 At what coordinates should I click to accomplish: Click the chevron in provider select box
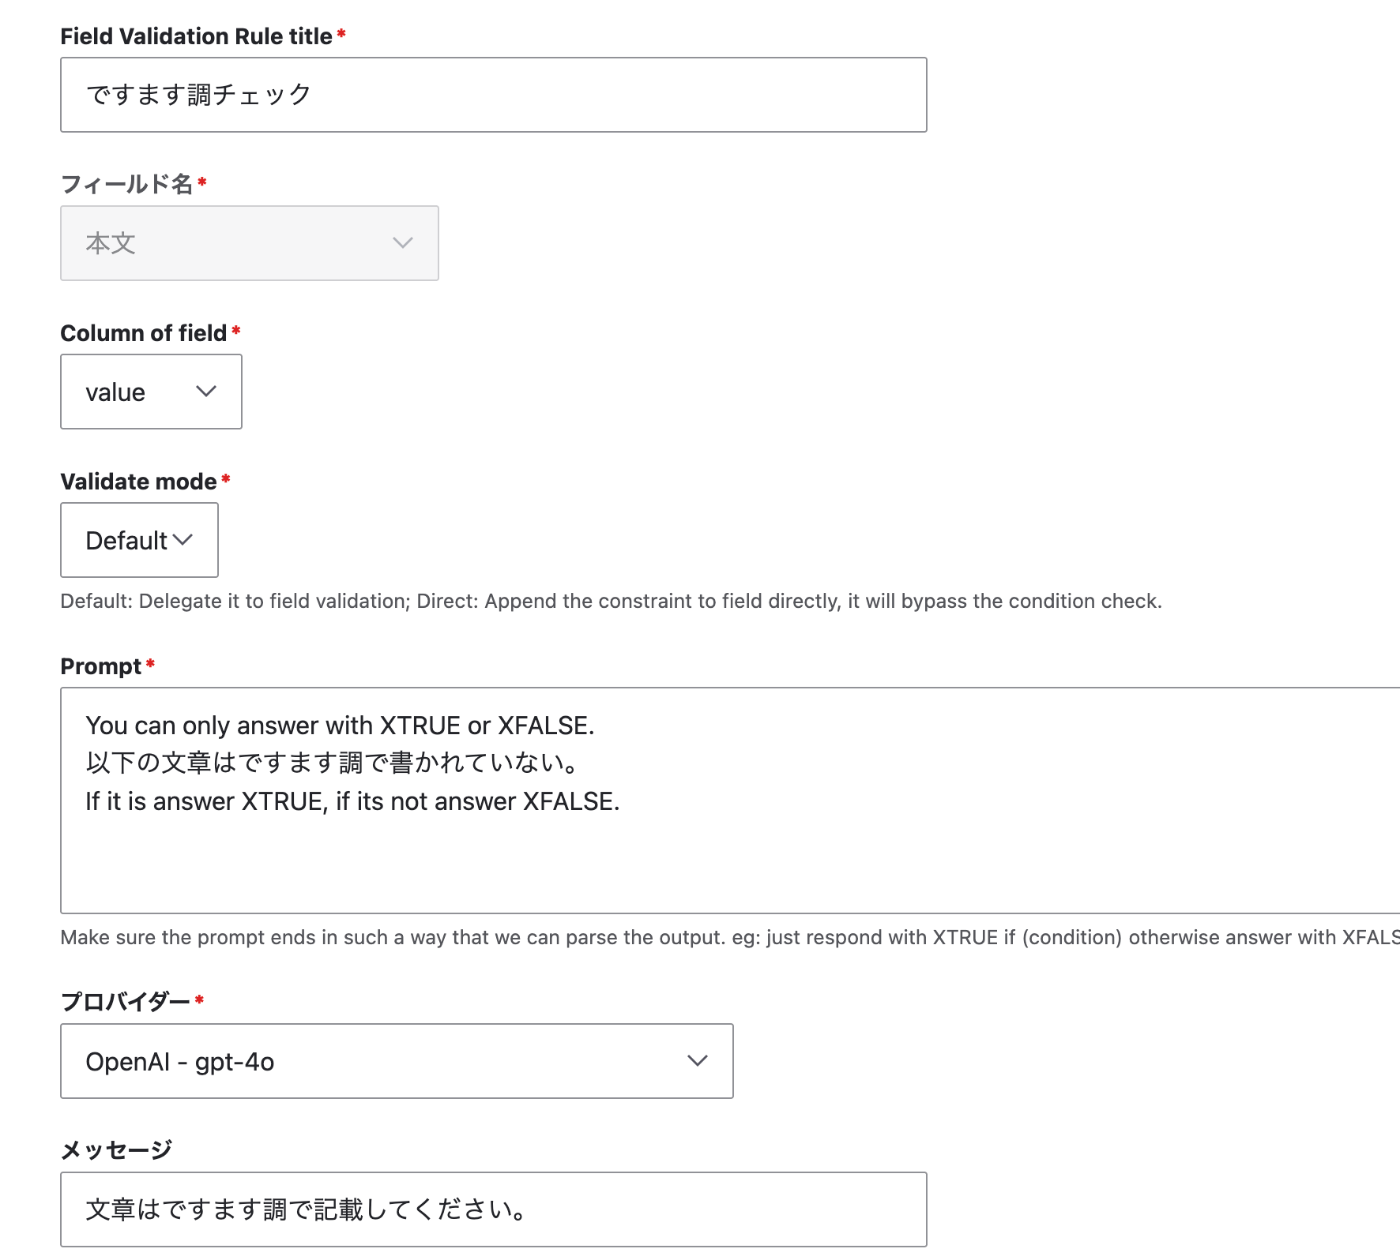[697, 1061]
